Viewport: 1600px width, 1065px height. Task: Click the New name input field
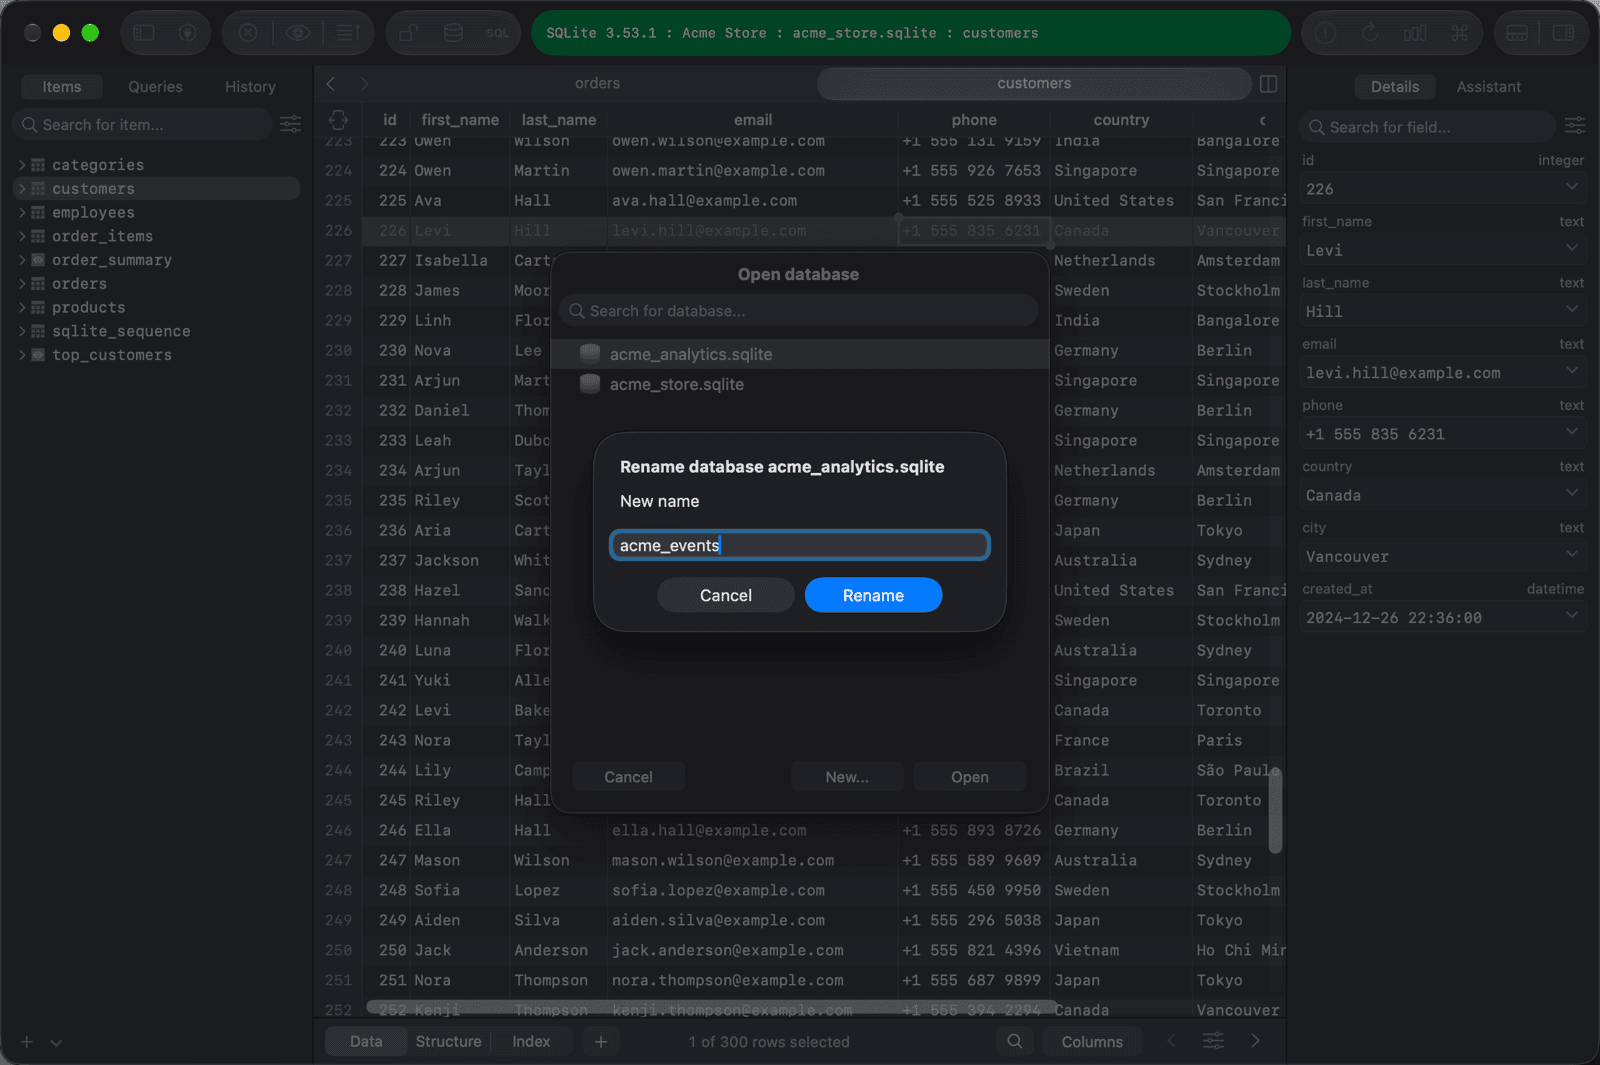[x=799, y=545]
